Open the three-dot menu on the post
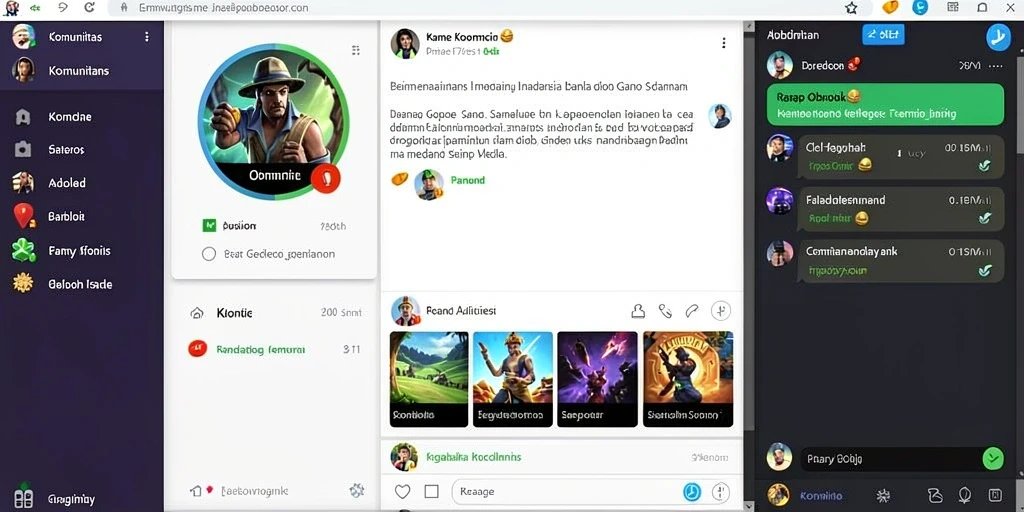Viewport: 1024px width, 512px height. pyautogui.click(x=723, y=43)
